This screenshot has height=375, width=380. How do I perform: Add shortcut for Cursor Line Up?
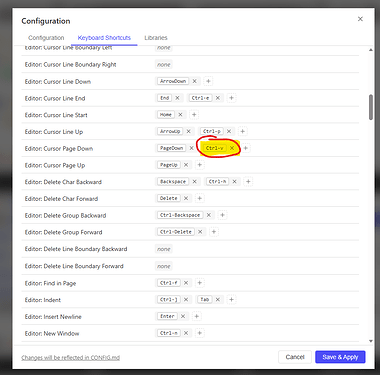click(243, 131)
